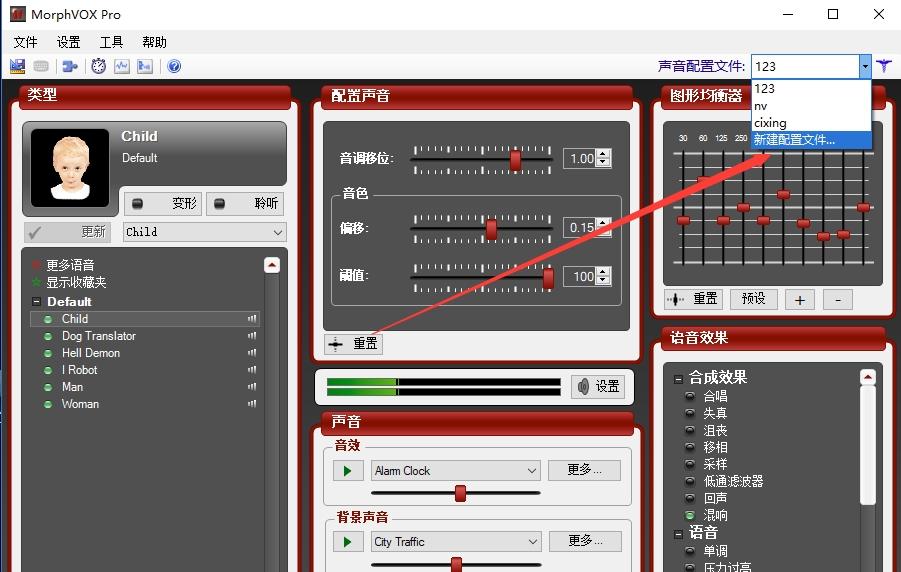Click the 音调移位 pitch shift slider handle
Screen dimensions: 901x572
click(x=515, y=159)
